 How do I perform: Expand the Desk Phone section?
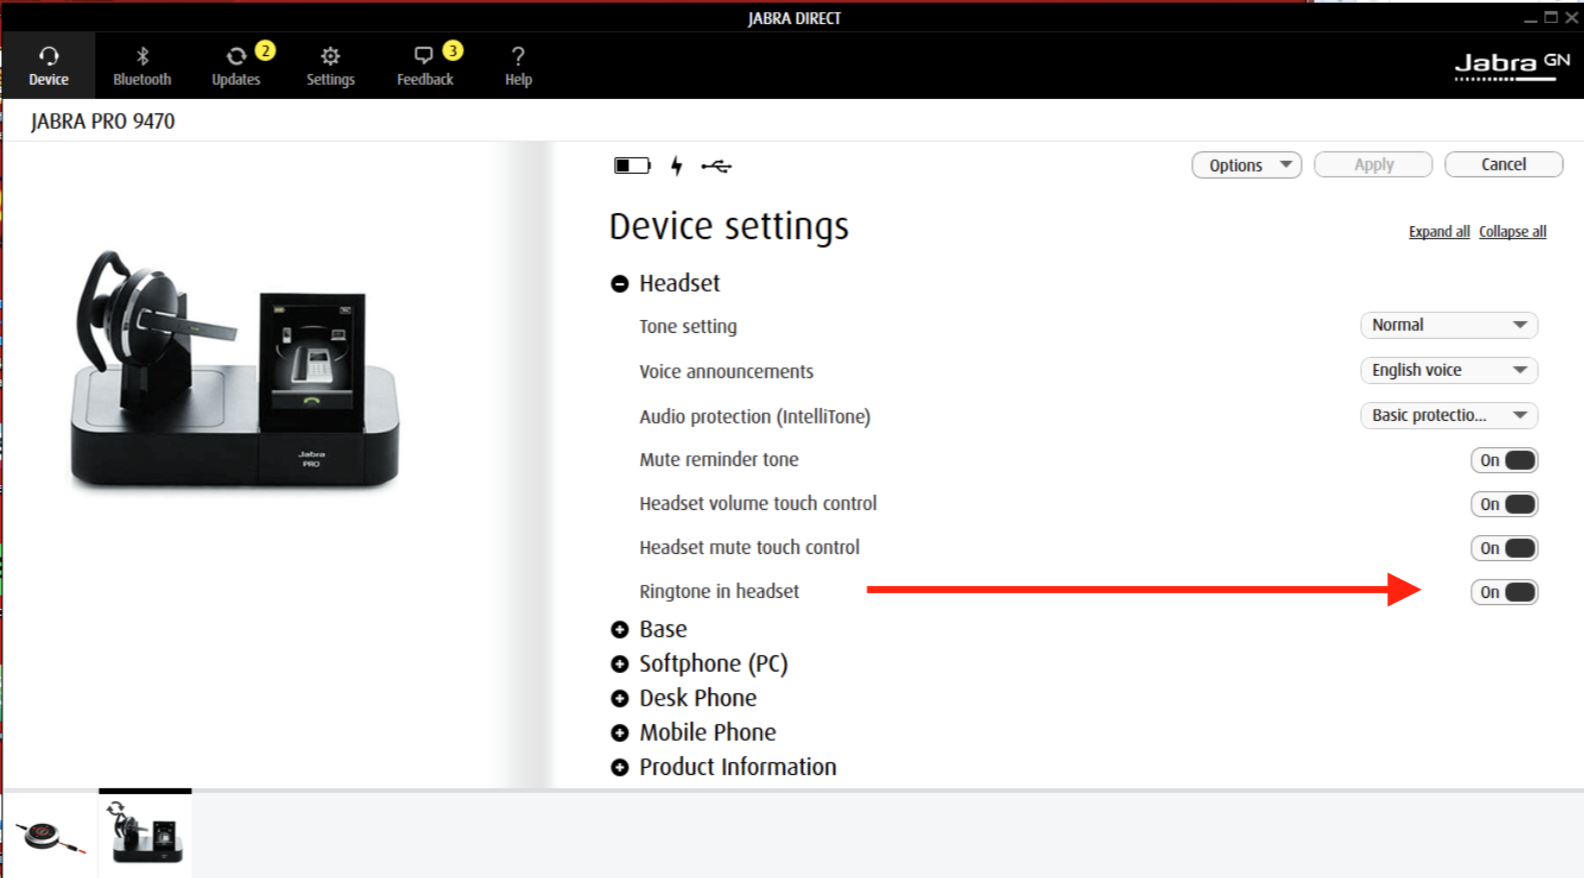click(x=620, y=698)
